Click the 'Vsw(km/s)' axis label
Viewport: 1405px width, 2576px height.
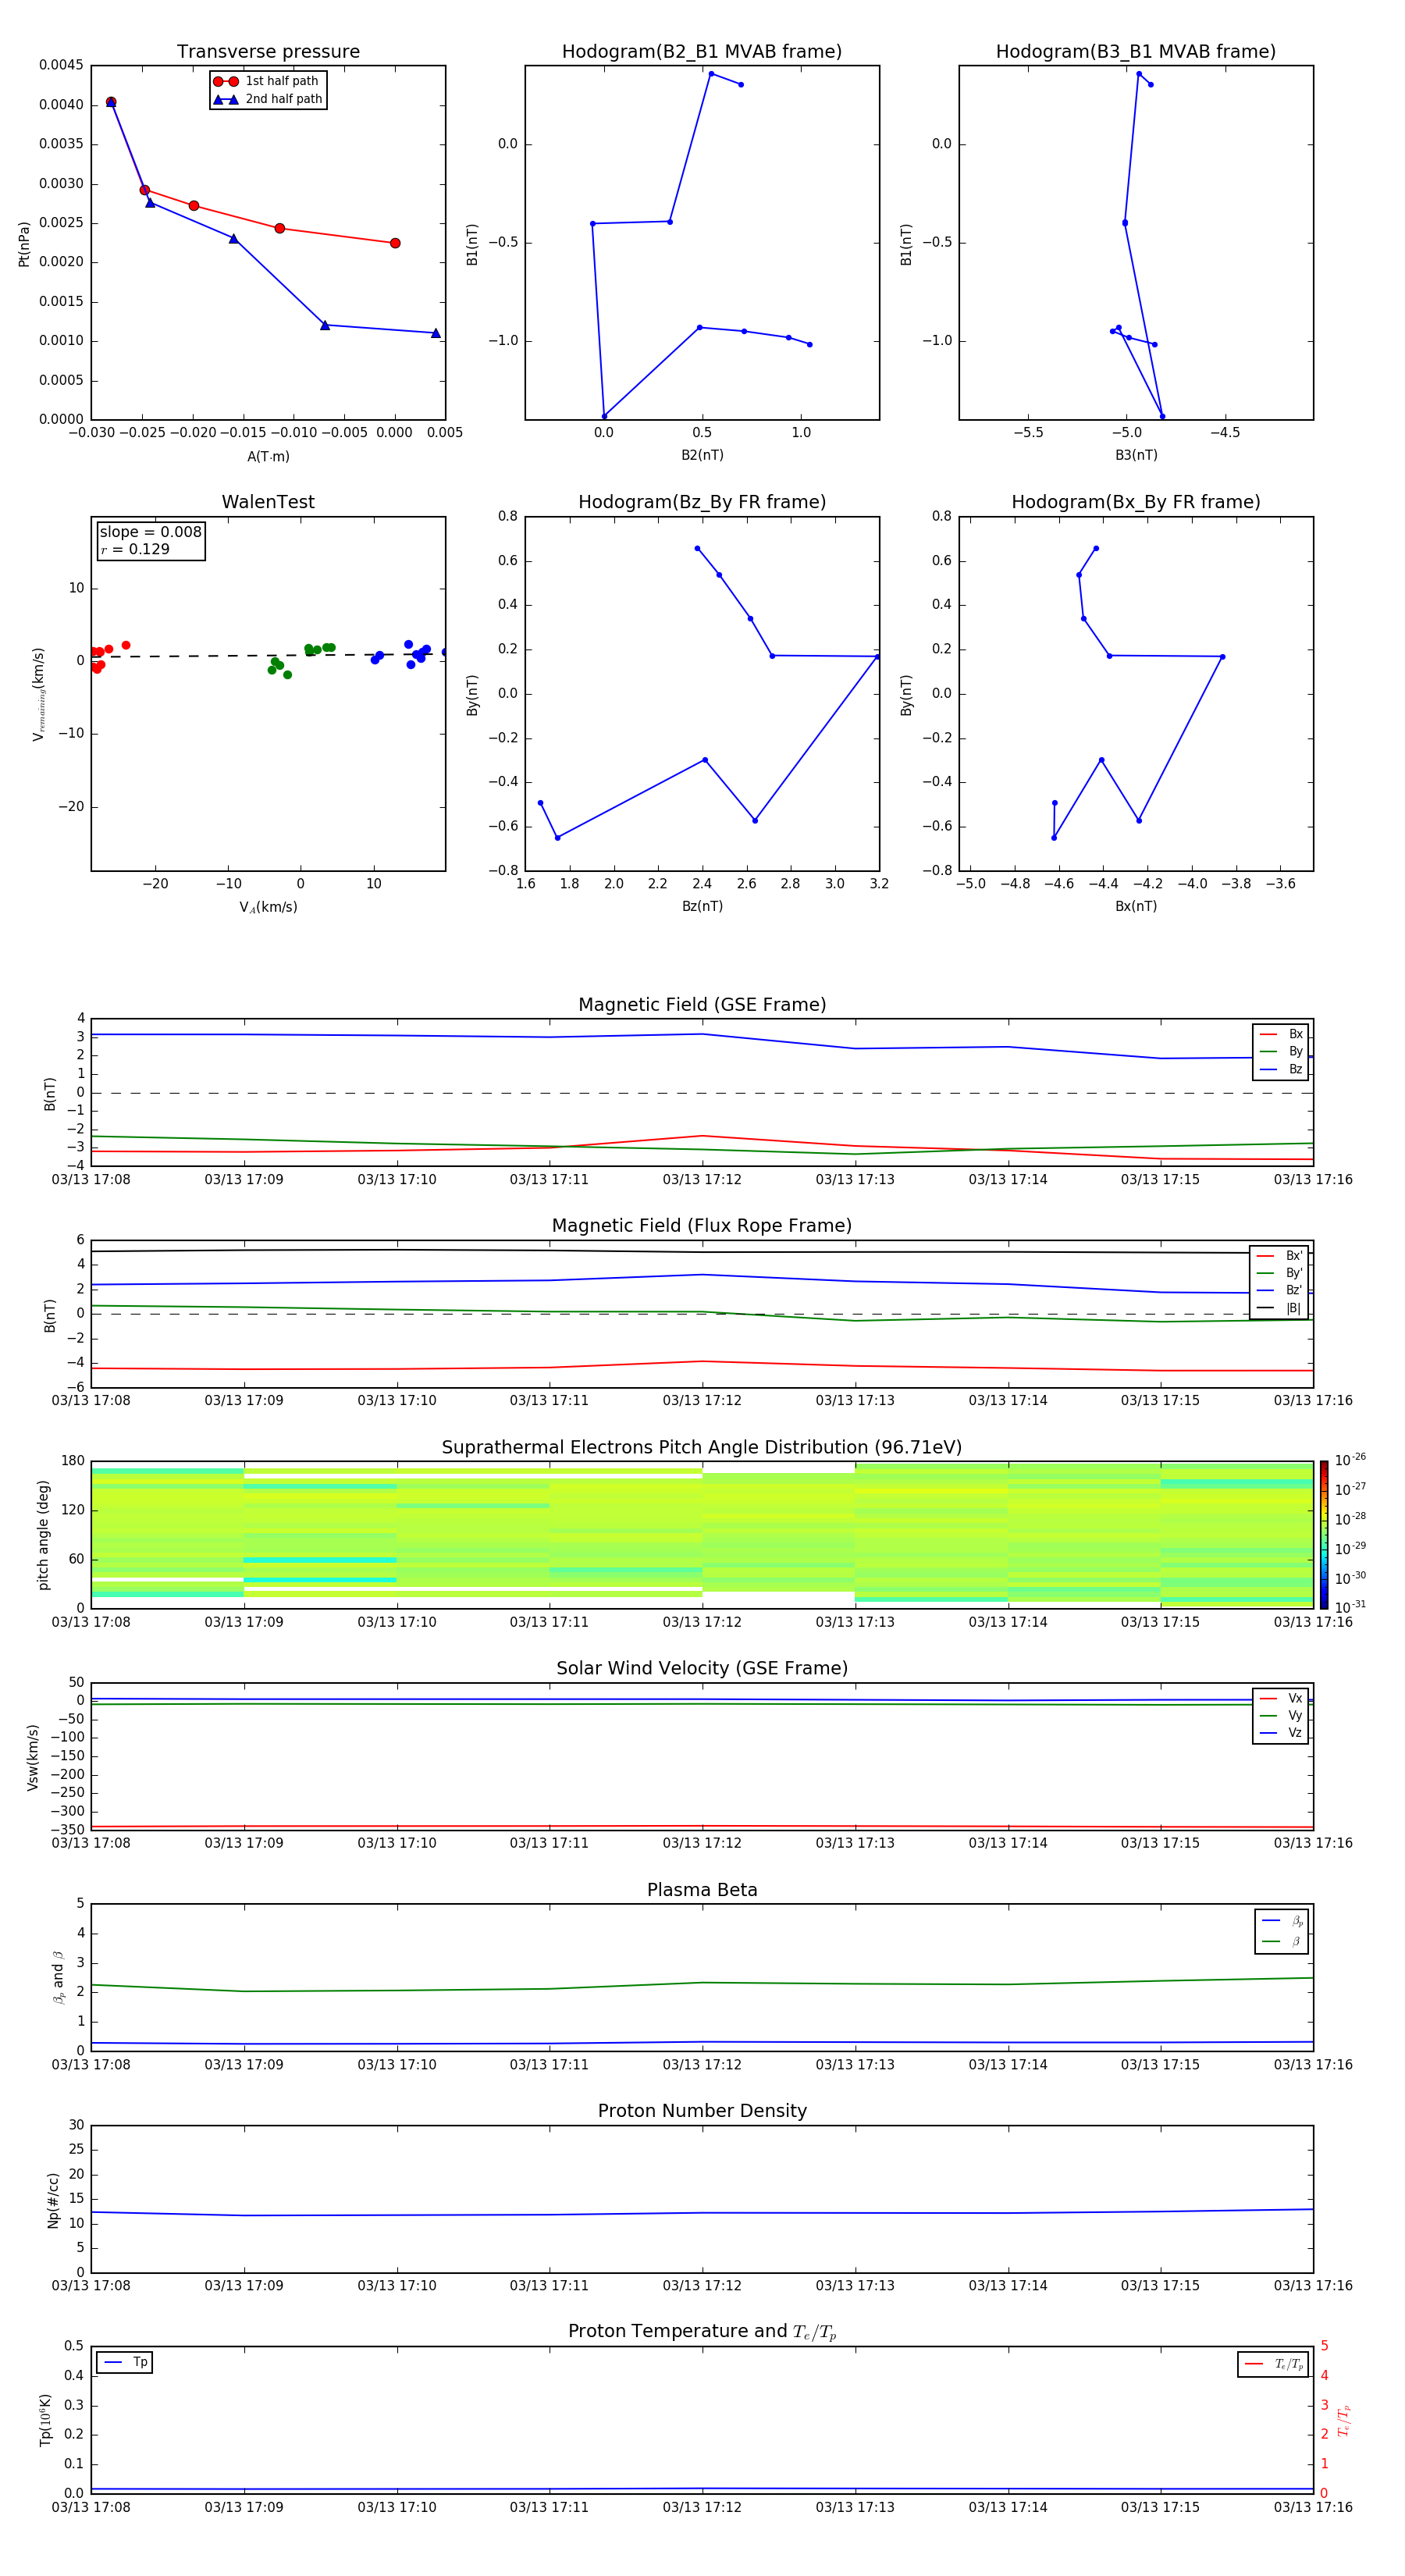33,1757
